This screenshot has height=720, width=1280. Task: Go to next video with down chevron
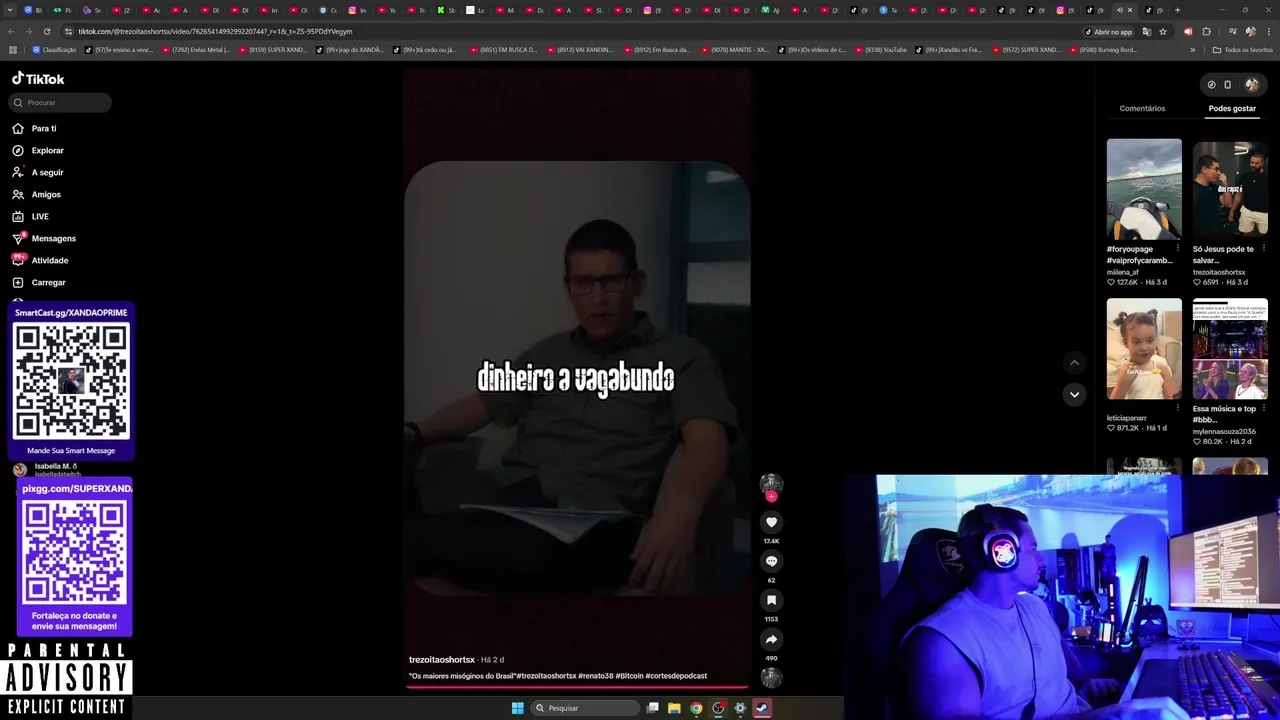pyautogui.click(x=1074, y=394)
